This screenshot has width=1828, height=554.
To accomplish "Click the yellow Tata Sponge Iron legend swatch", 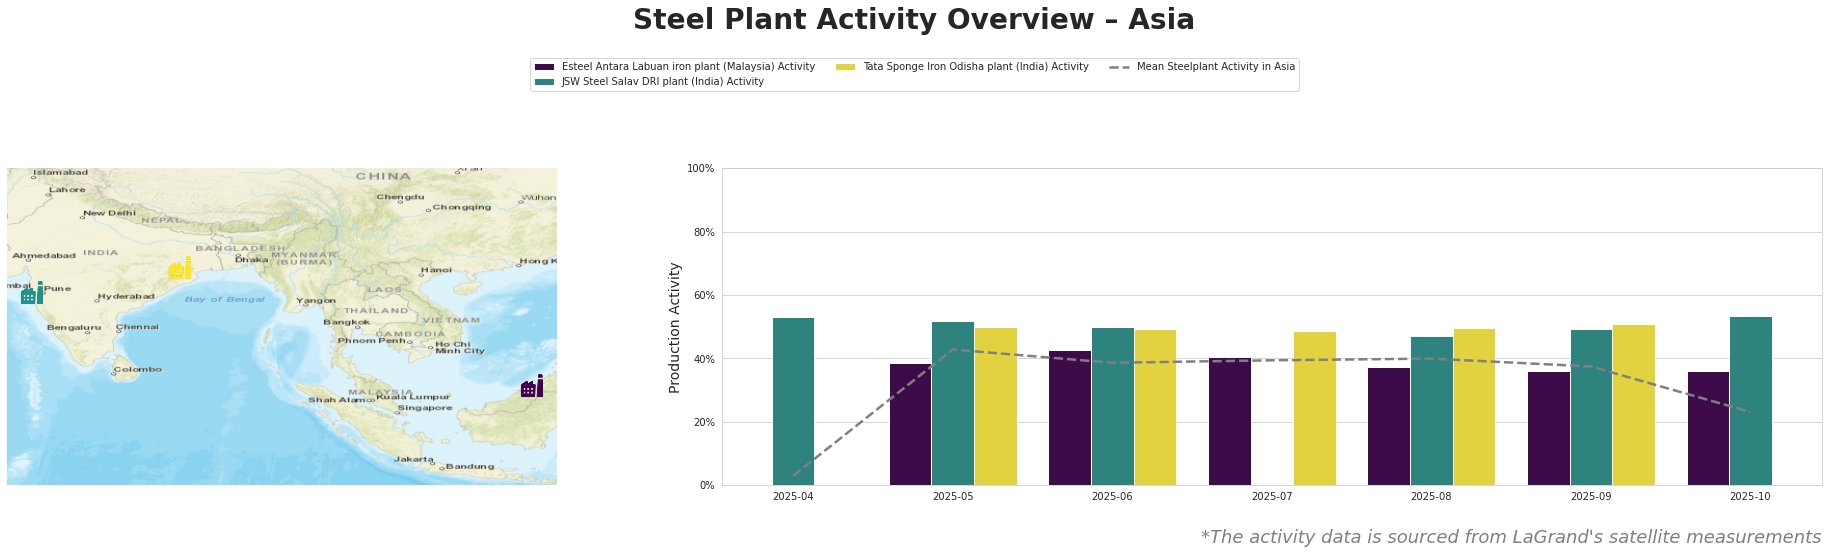I will coord(846,67).
